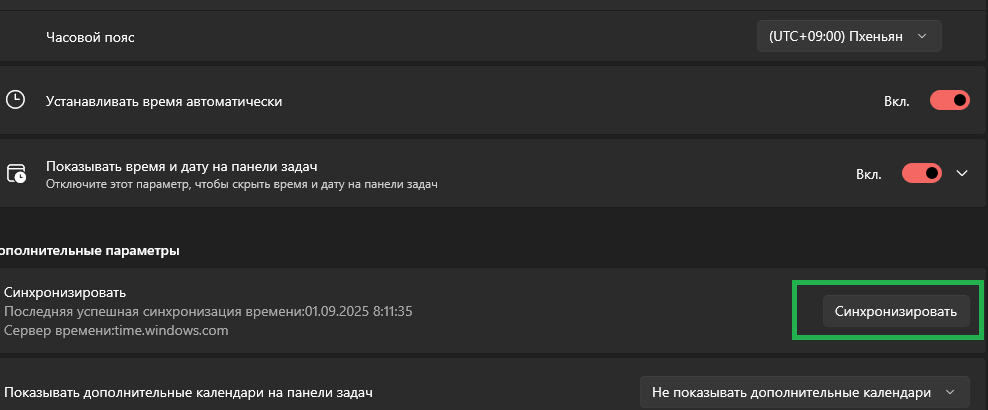The image size is (988, 410).
Task: Click the 'Отключите этот параметр' description text
Action: [242, 185]
